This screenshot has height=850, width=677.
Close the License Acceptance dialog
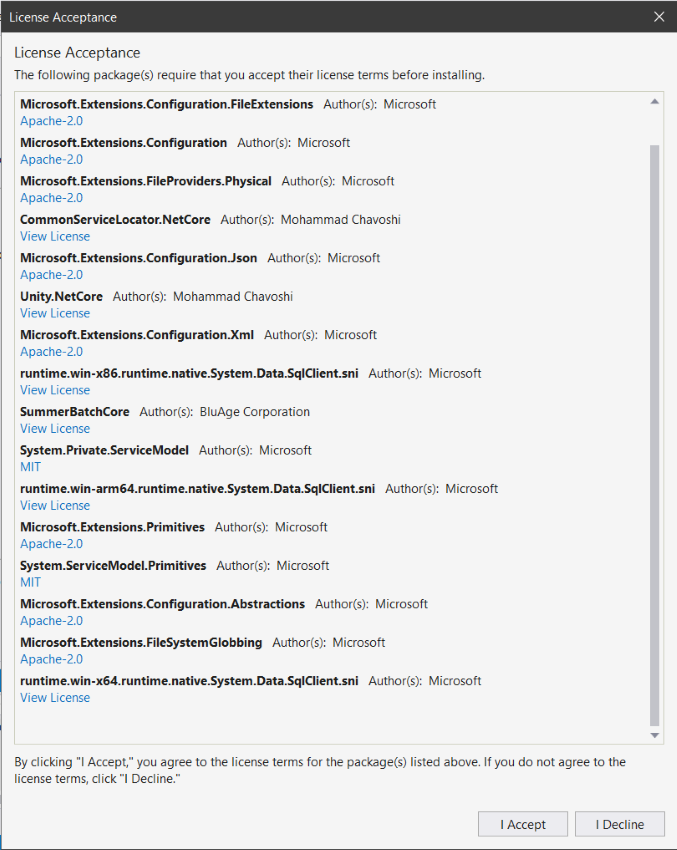659,17
